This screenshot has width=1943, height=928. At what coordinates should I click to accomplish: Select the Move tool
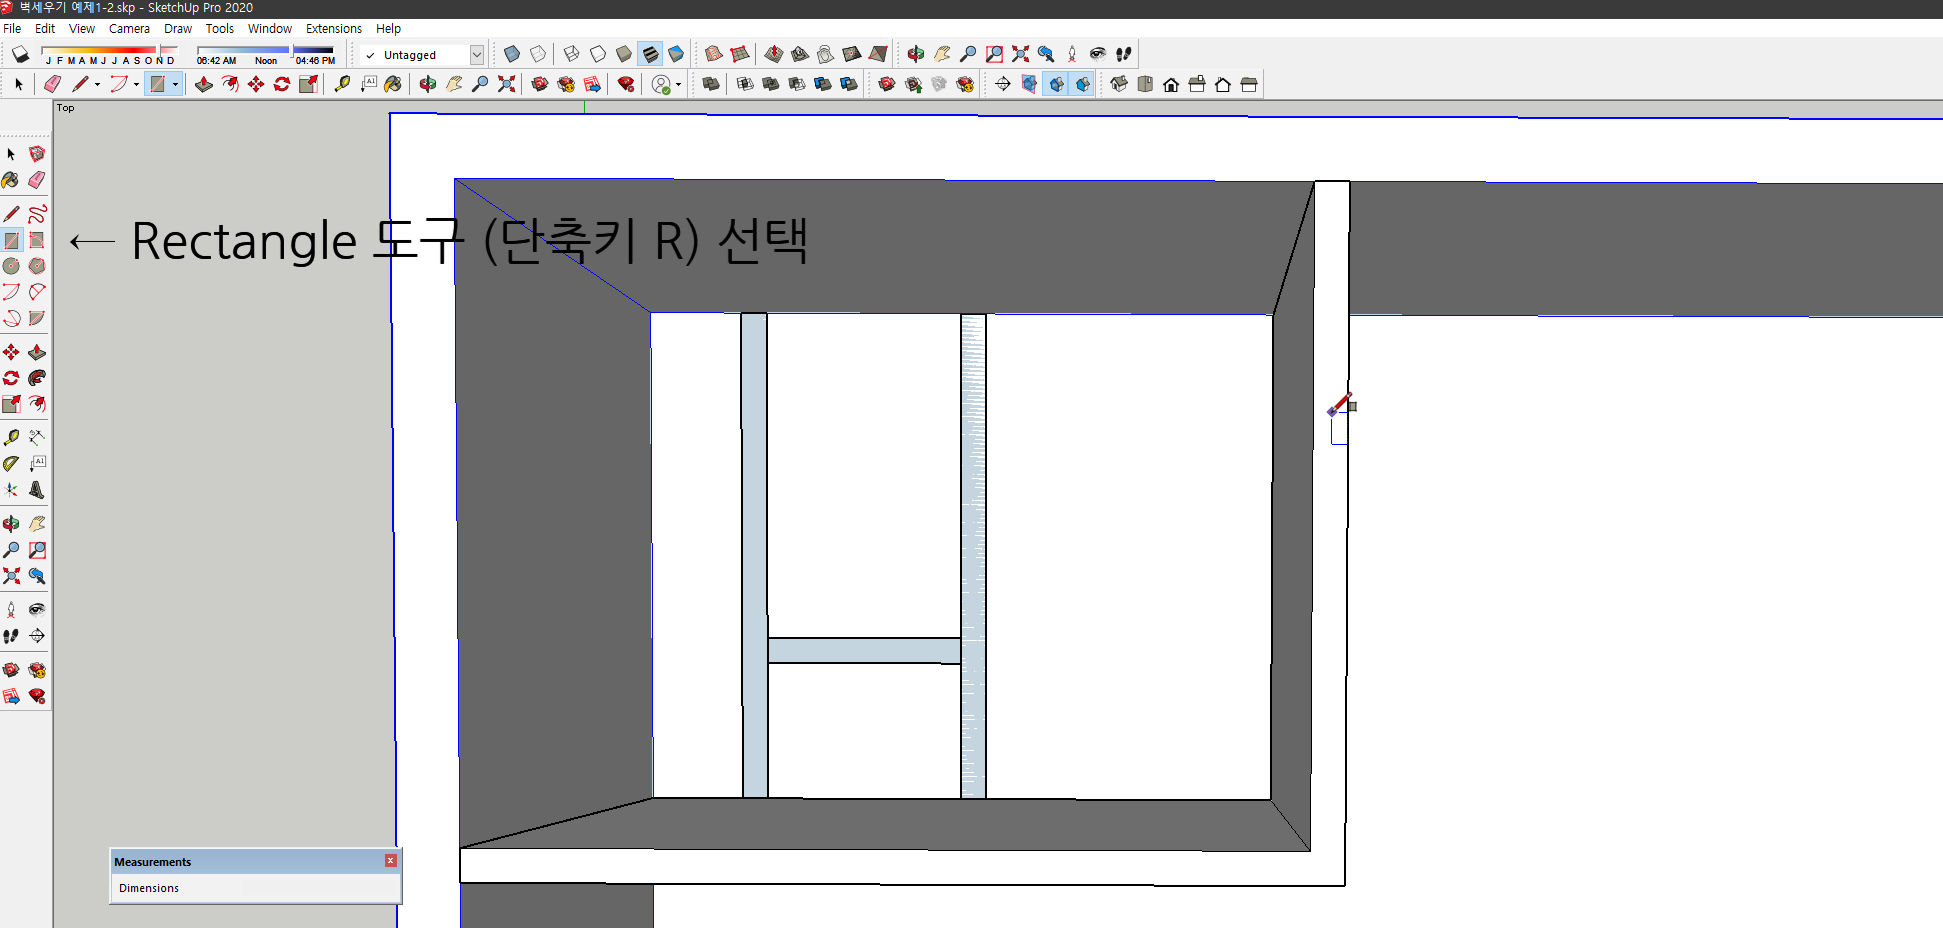11,352
